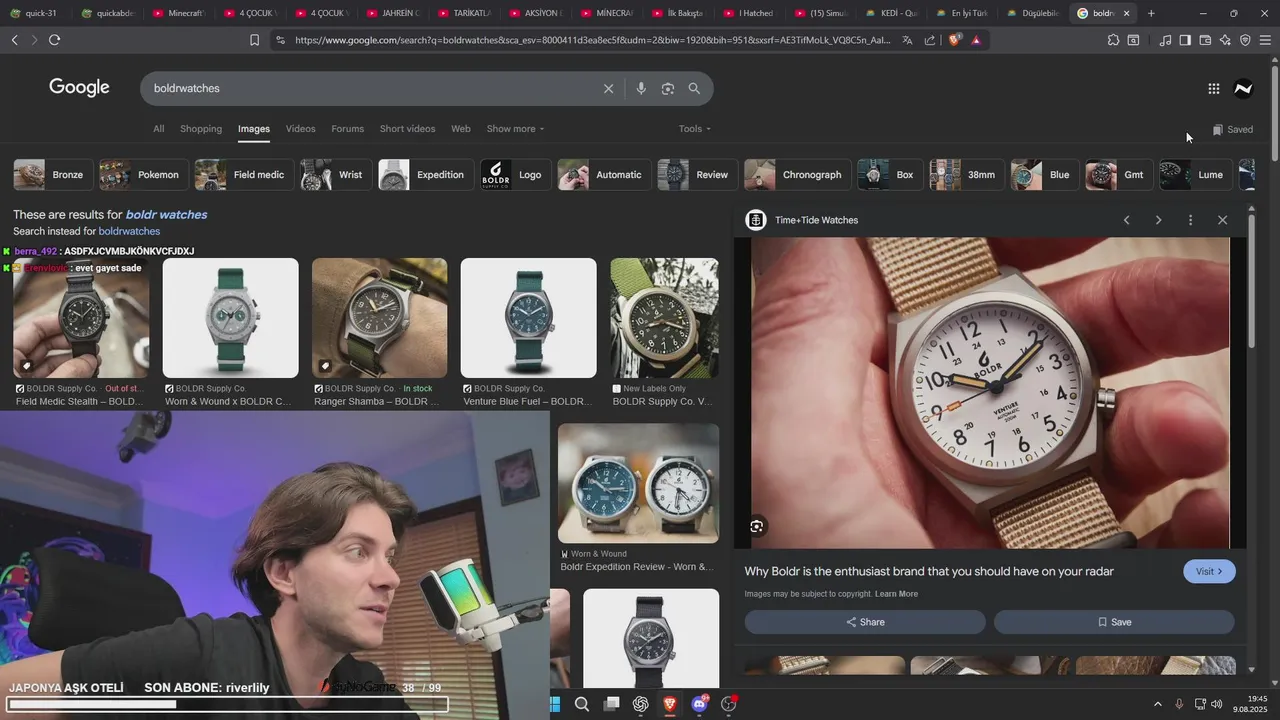Search instead for boldrwatches link
This screenshot has width=1280, height=720.
point(129,232)
